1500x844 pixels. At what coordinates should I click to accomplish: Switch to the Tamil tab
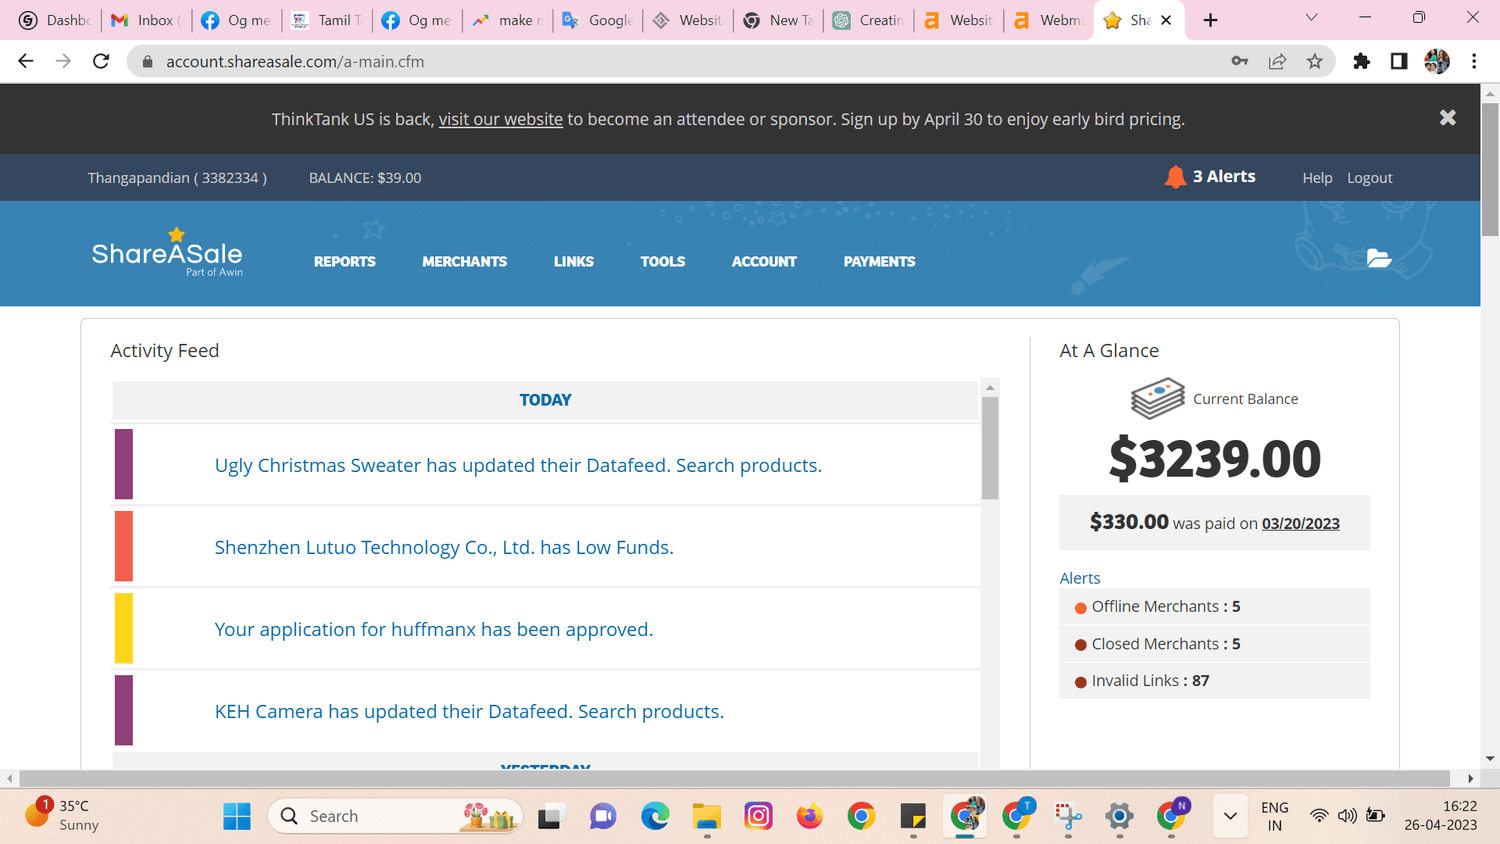pos(327,20)
